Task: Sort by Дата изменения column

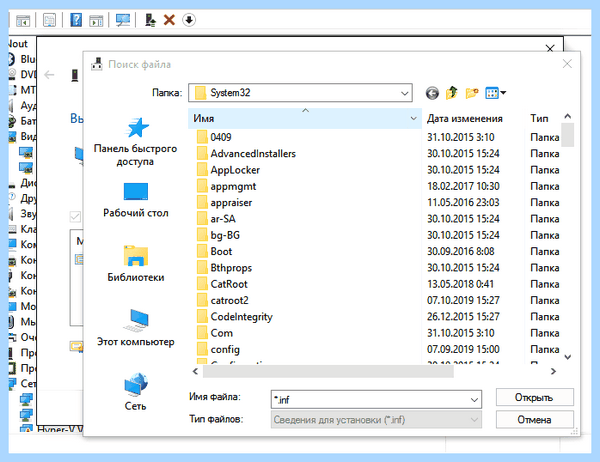Action: 473,119
